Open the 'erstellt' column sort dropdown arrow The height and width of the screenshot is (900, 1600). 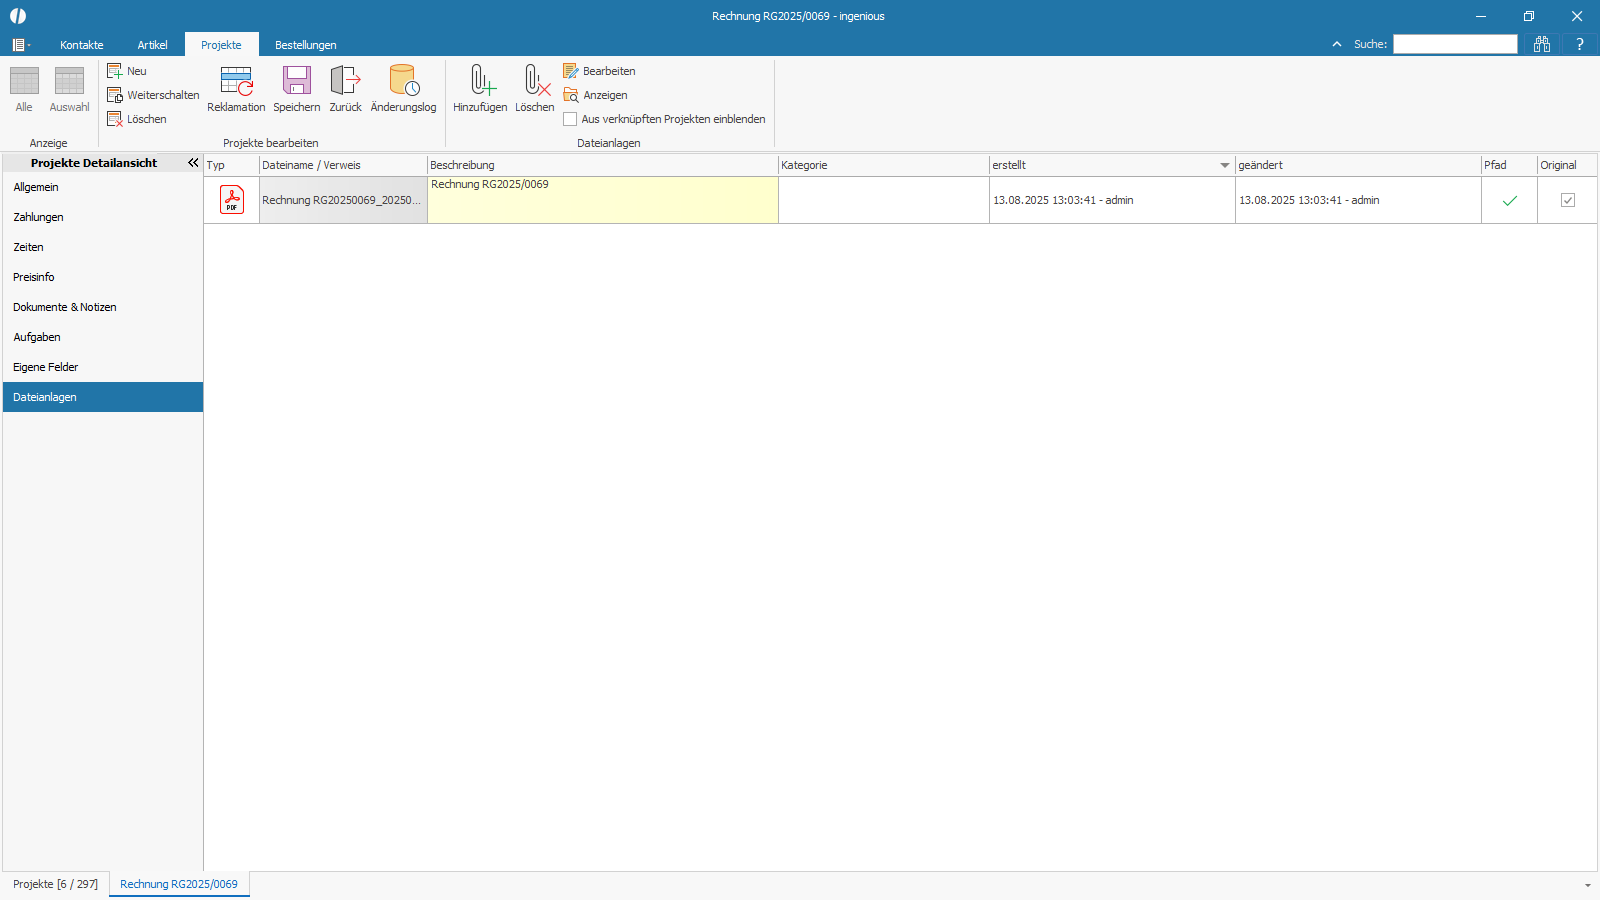(x=1225, y=166)
